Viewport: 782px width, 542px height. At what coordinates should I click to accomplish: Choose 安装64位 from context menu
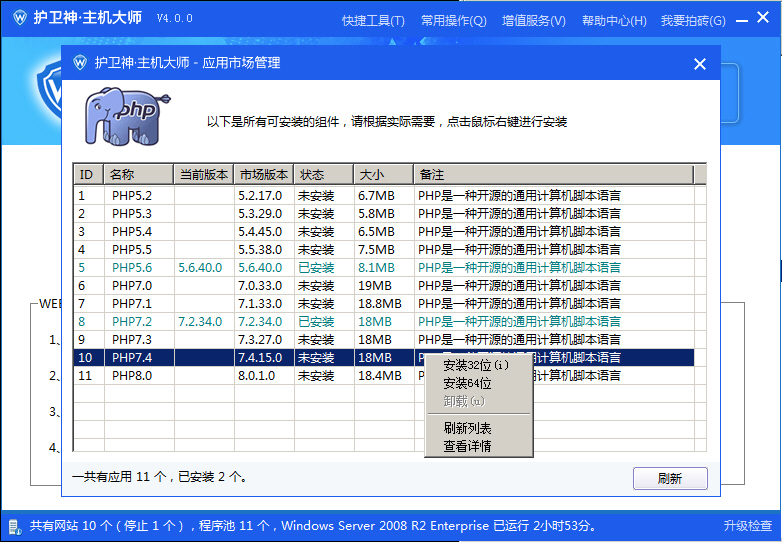(x=478, y=383)
